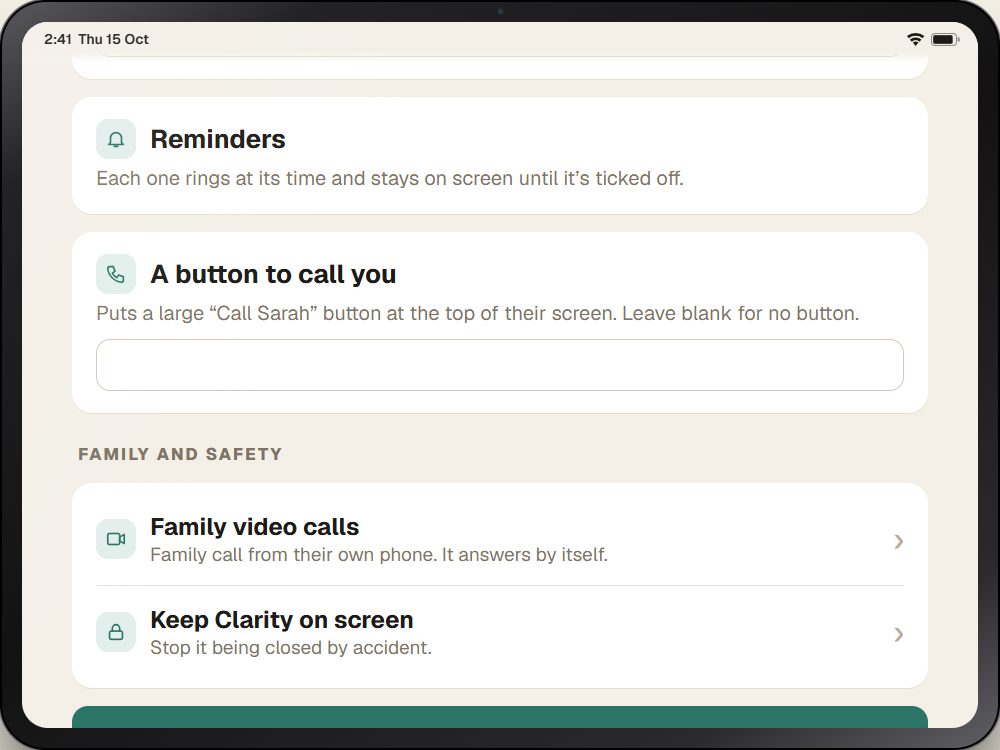
Task: Click the video camera icon for Family video calls
Action: click(x=116, y=539)
